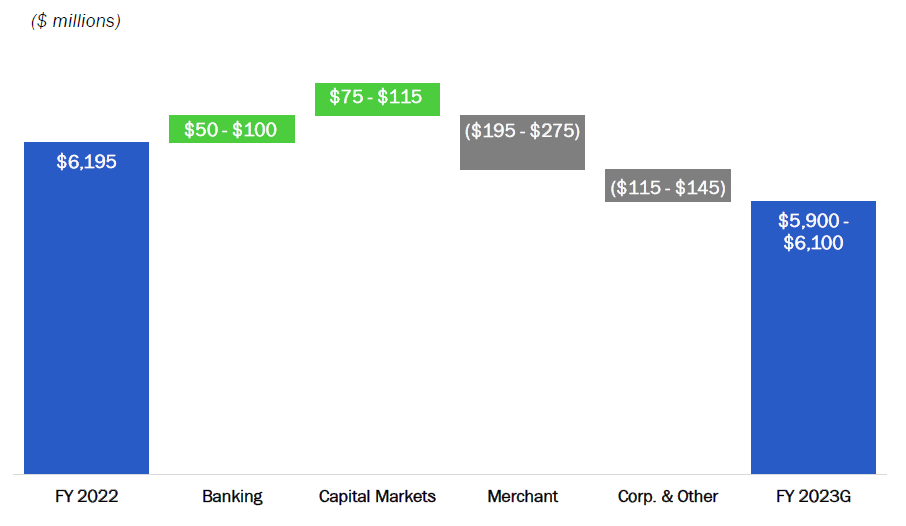Click the Capital Markets axis label
The height and width of the screenshot is (526, 906).
point(377,496)
